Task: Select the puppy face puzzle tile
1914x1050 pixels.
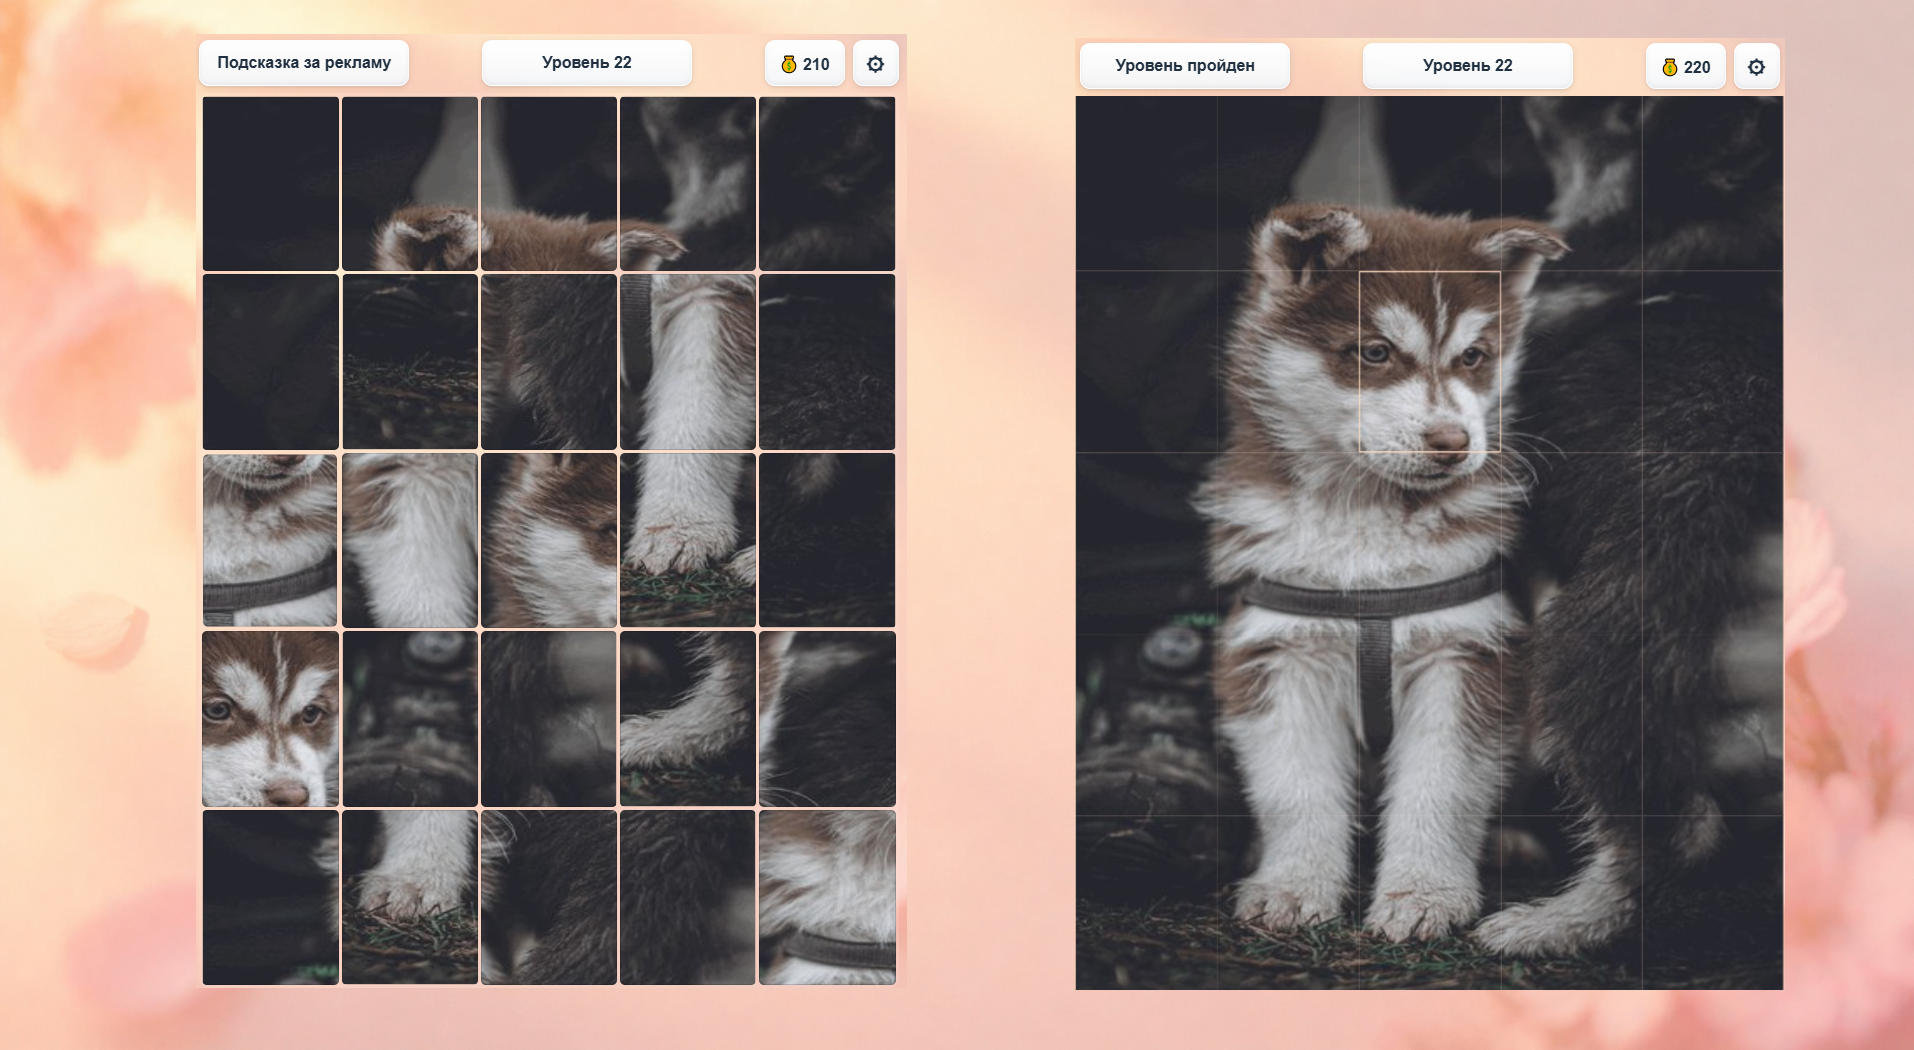Action: click(269, 719)
